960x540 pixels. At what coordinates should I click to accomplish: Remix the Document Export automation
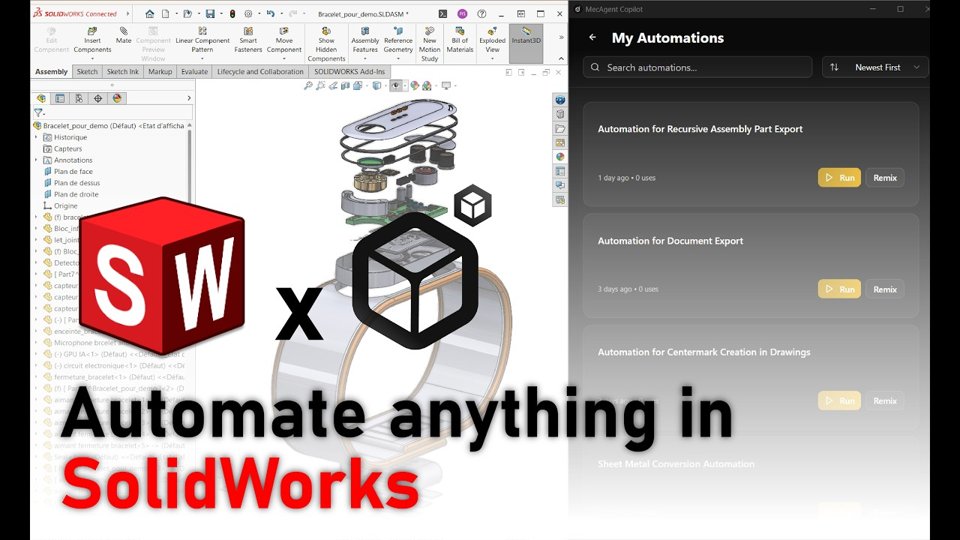[x=885, y=289]
